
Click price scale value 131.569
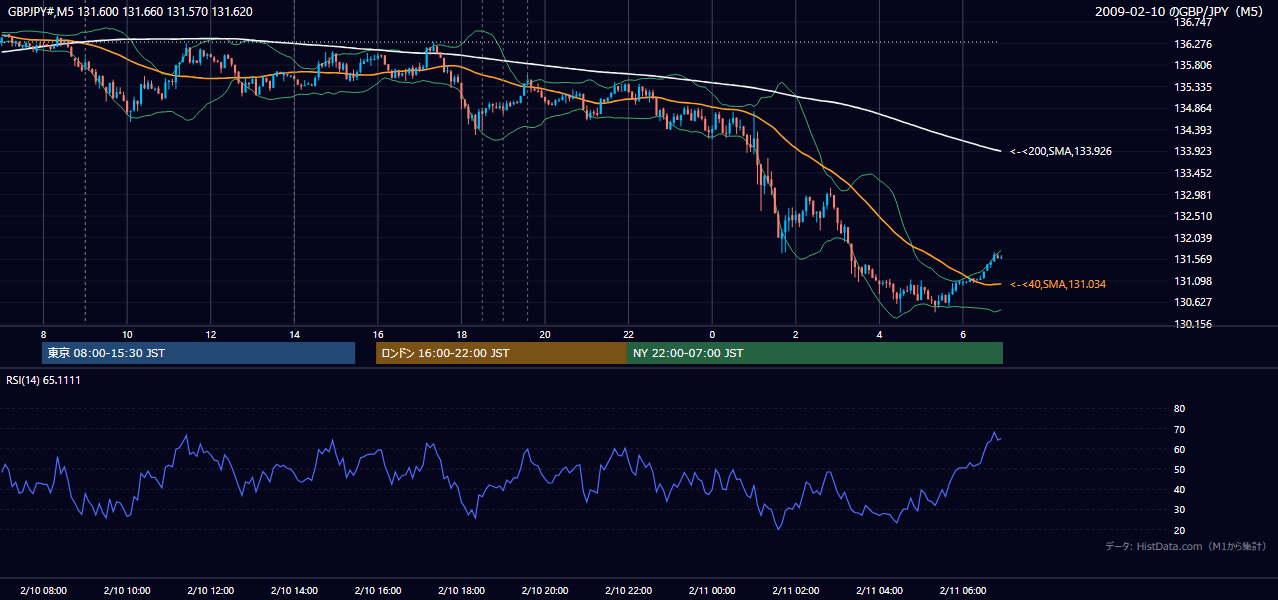click(x=1192, y=260)
